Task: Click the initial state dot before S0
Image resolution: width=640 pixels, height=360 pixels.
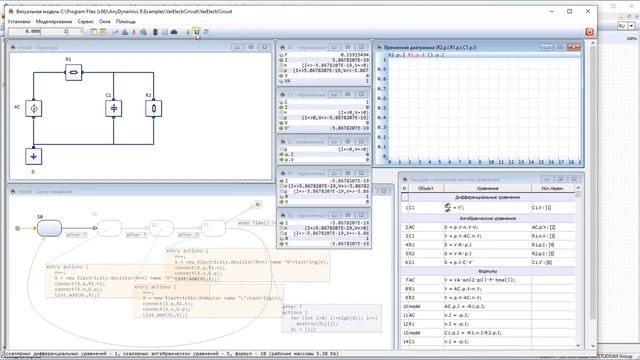Action: click(18, 228)
